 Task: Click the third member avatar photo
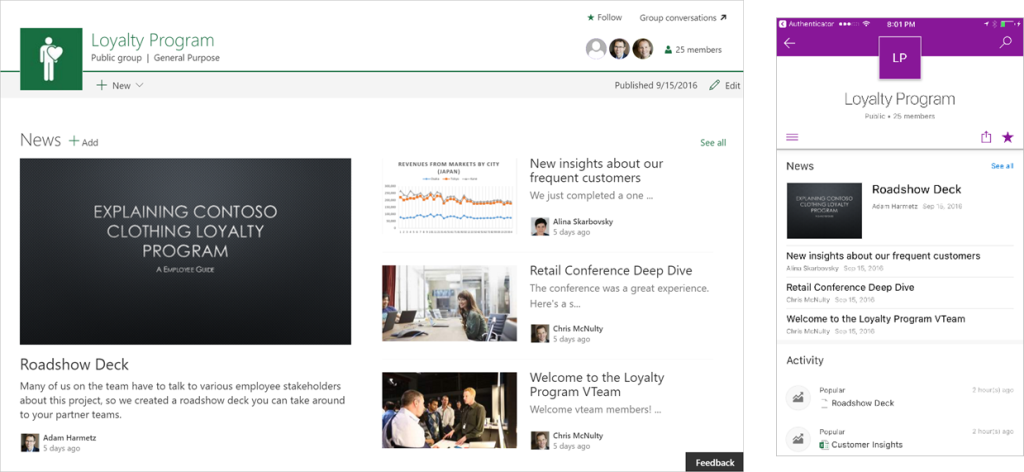click(643, 49)
